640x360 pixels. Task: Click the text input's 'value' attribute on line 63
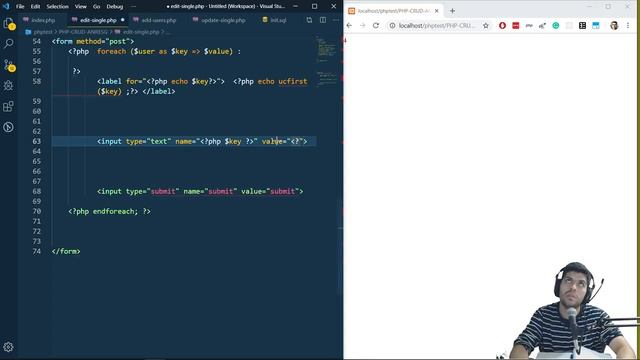pyautogui.click(x=272, y=141)
